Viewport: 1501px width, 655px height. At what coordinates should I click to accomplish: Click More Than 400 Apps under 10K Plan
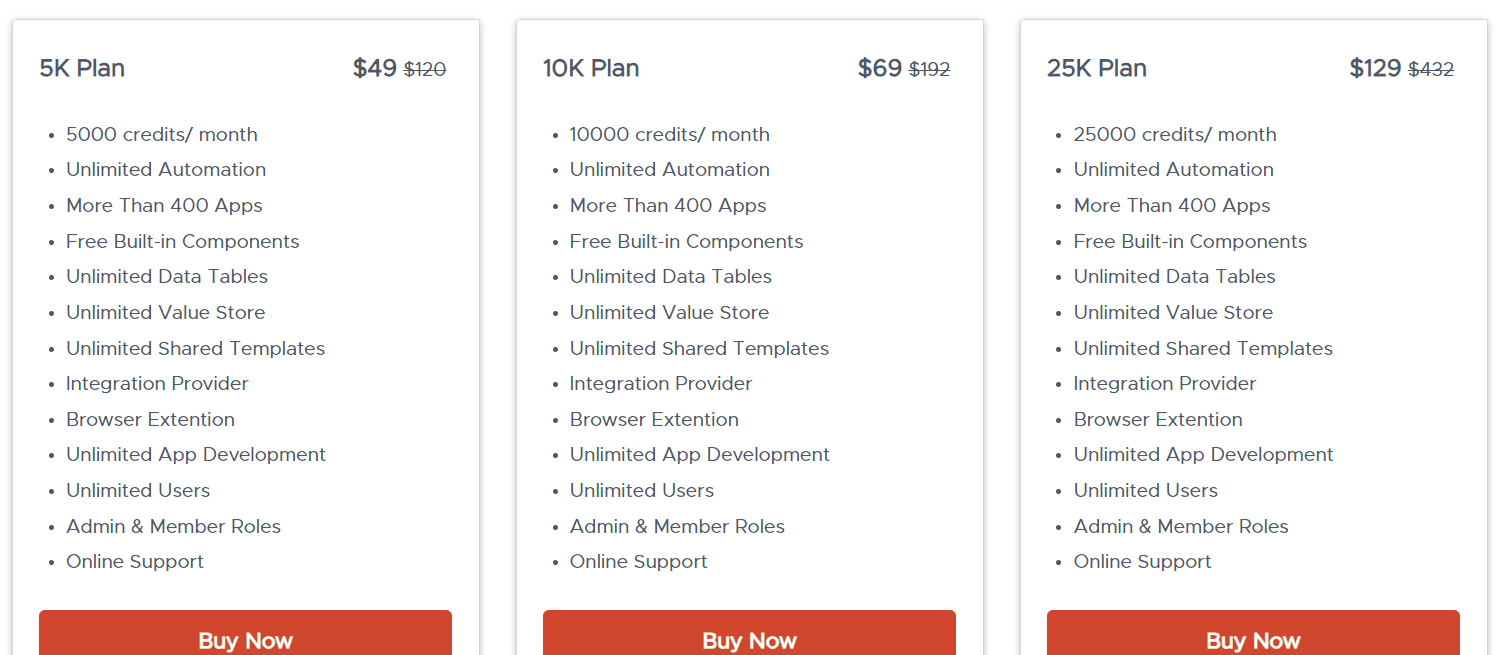click(x=668, y=205)
